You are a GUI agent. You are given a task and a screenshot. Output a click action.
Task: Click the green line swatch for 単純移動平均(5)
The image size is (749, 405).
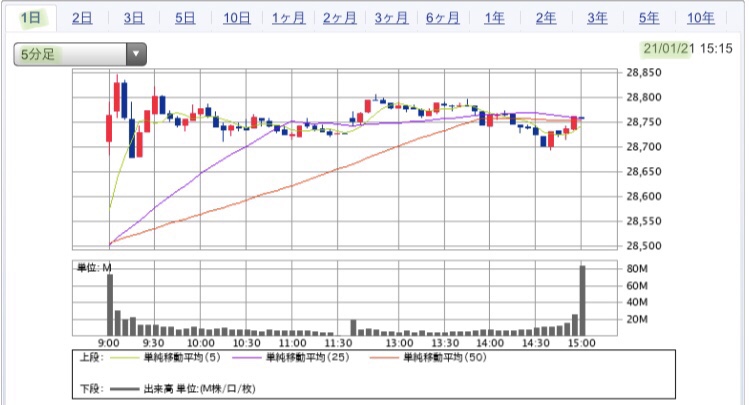click(125, 357)
